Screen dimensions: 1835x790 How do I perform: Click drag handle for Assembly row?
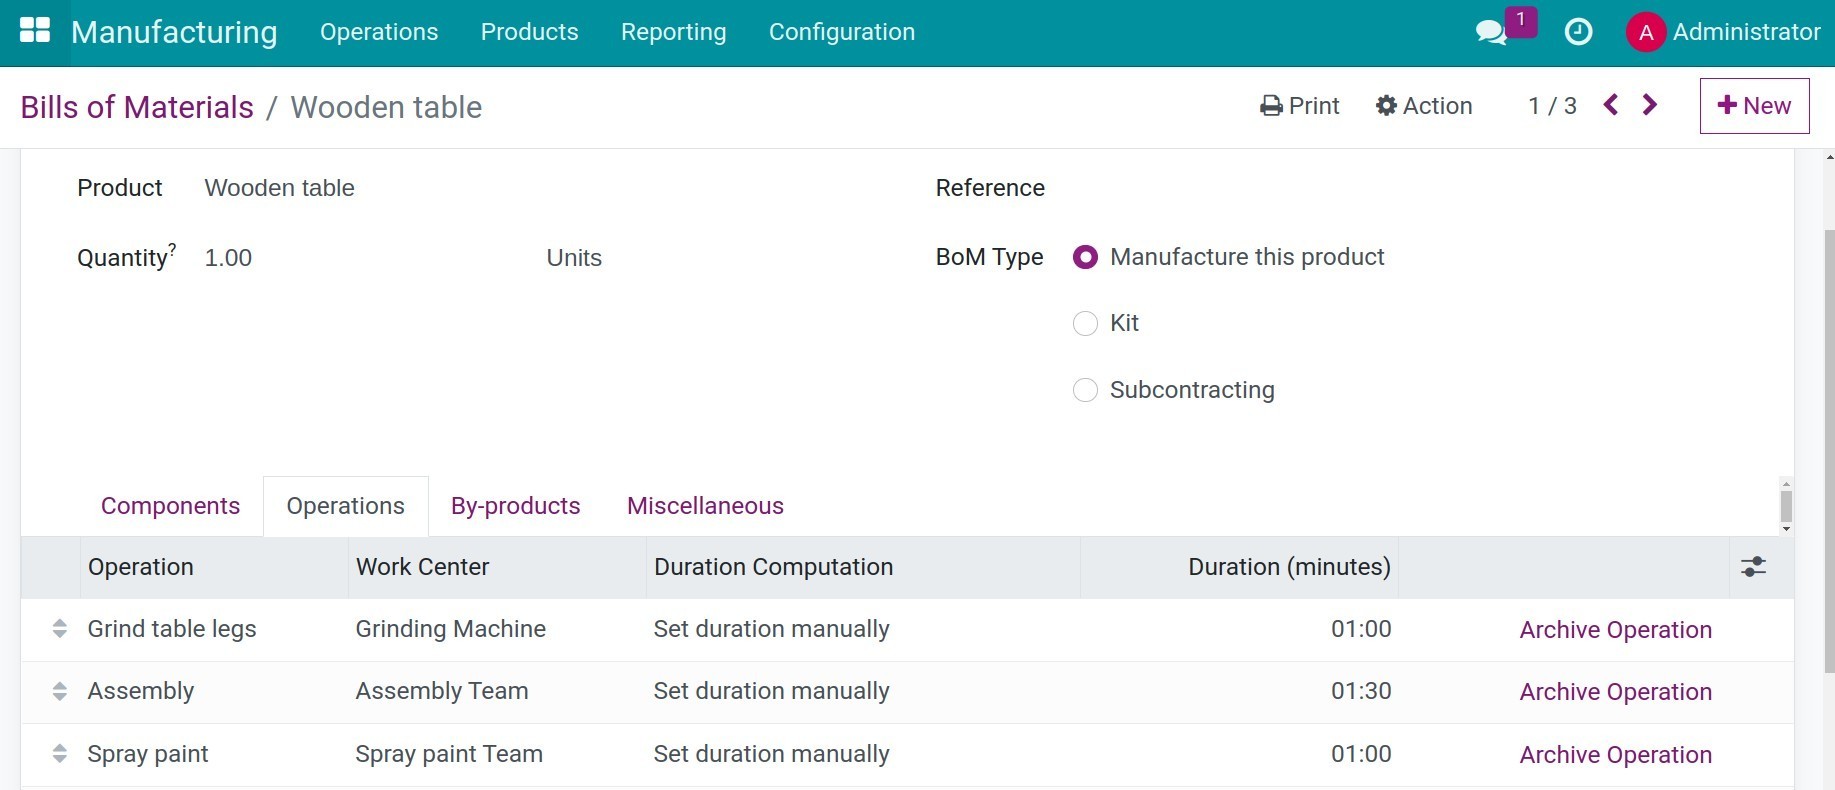[x=60, y=691]
